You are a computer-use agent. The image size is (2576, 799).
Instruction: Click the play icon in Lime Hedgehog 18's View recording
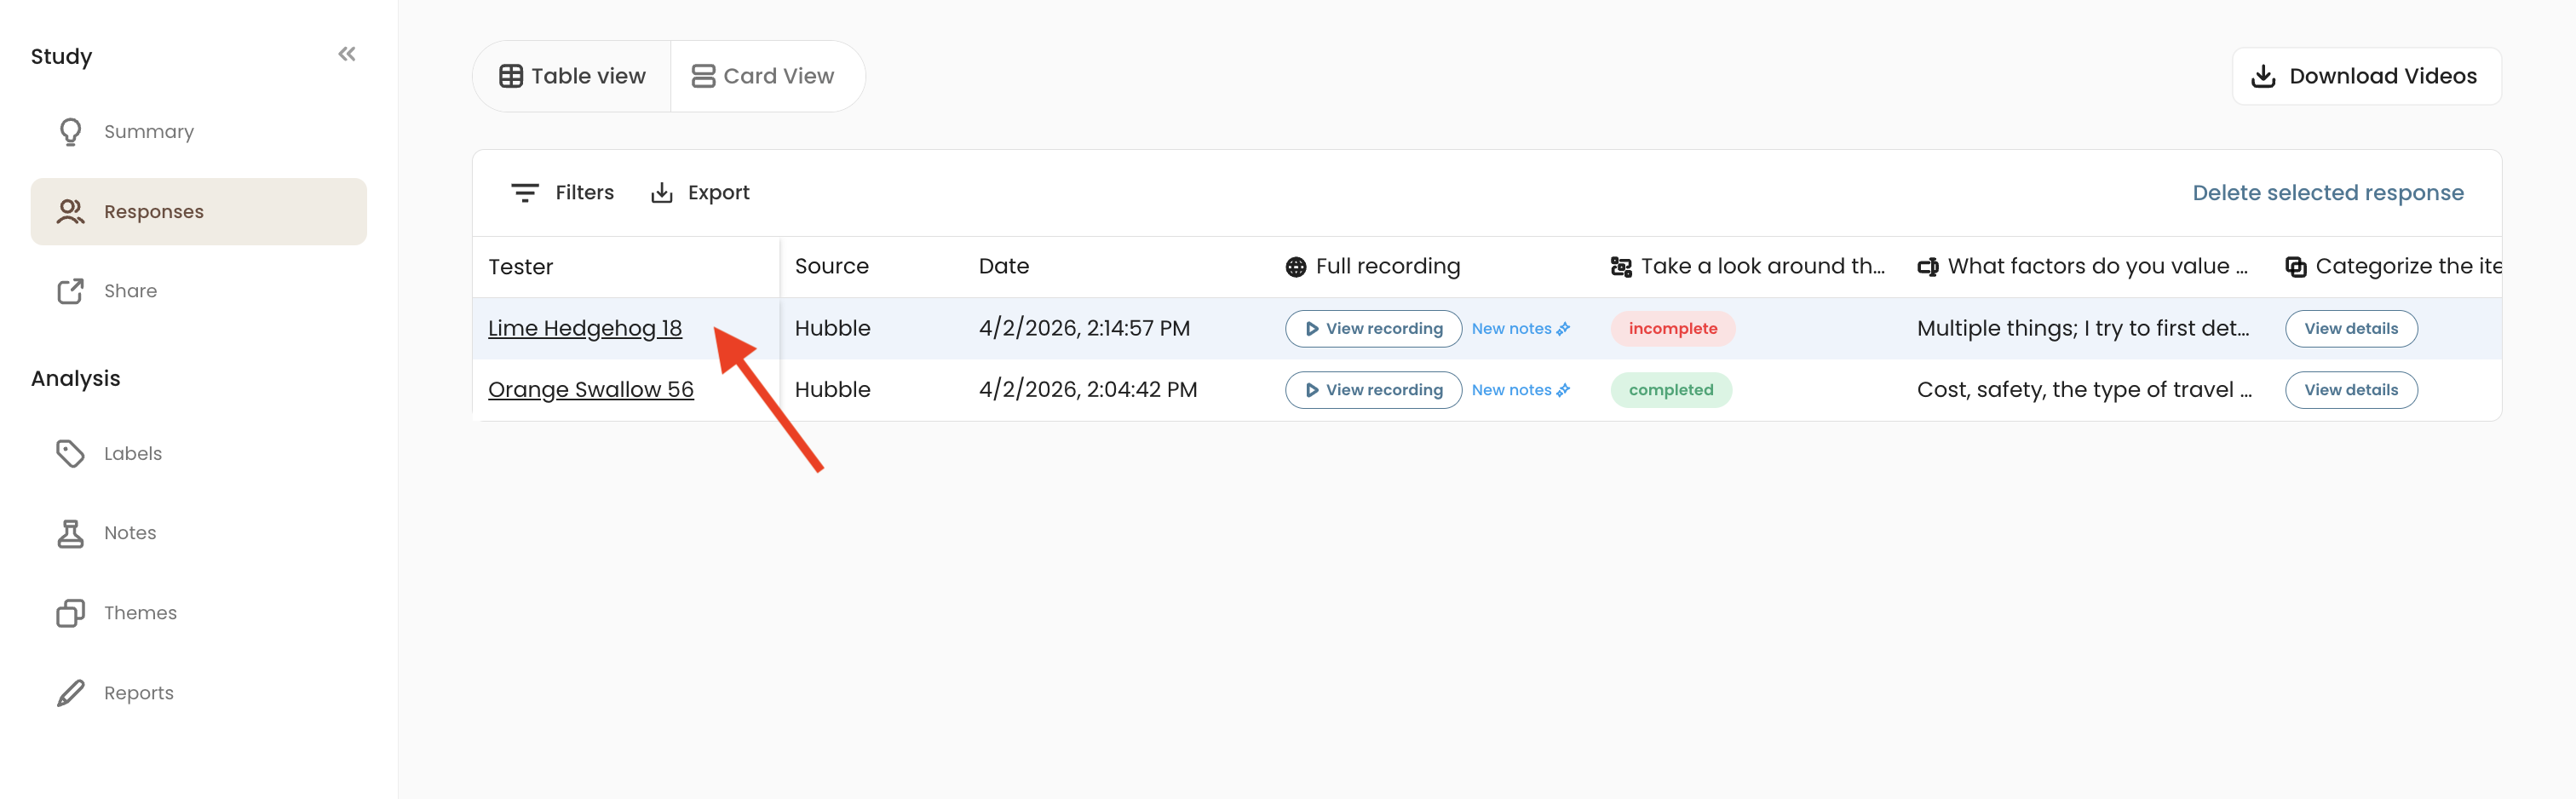tap(1311, 329)
